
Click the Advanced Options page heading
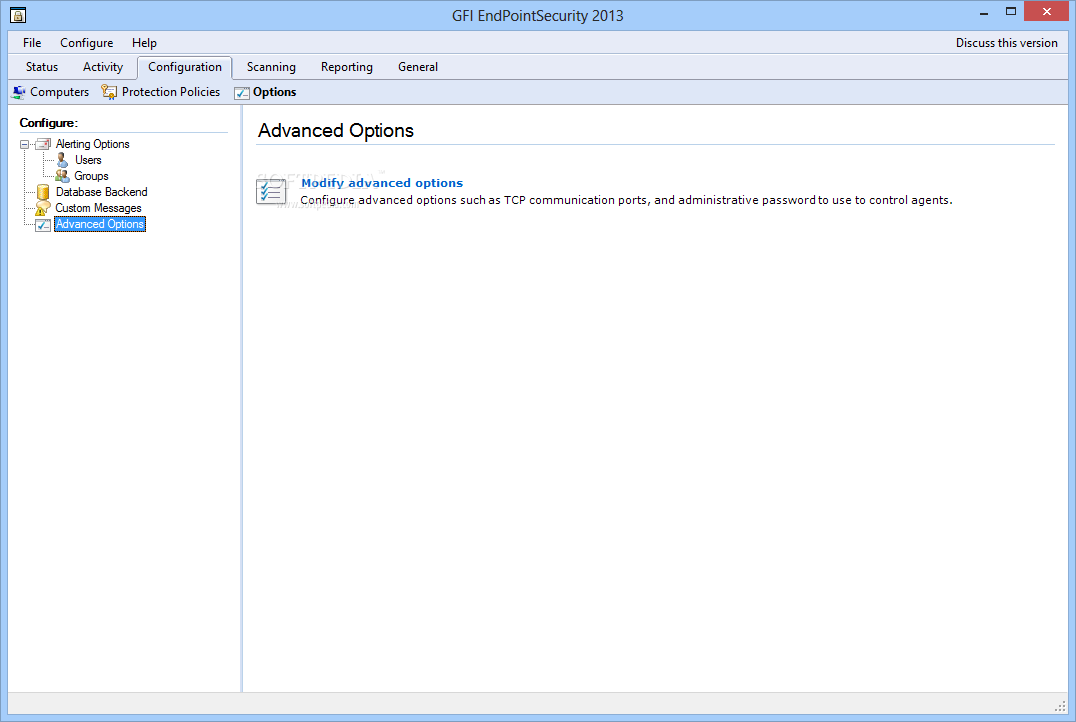[336, 130]
